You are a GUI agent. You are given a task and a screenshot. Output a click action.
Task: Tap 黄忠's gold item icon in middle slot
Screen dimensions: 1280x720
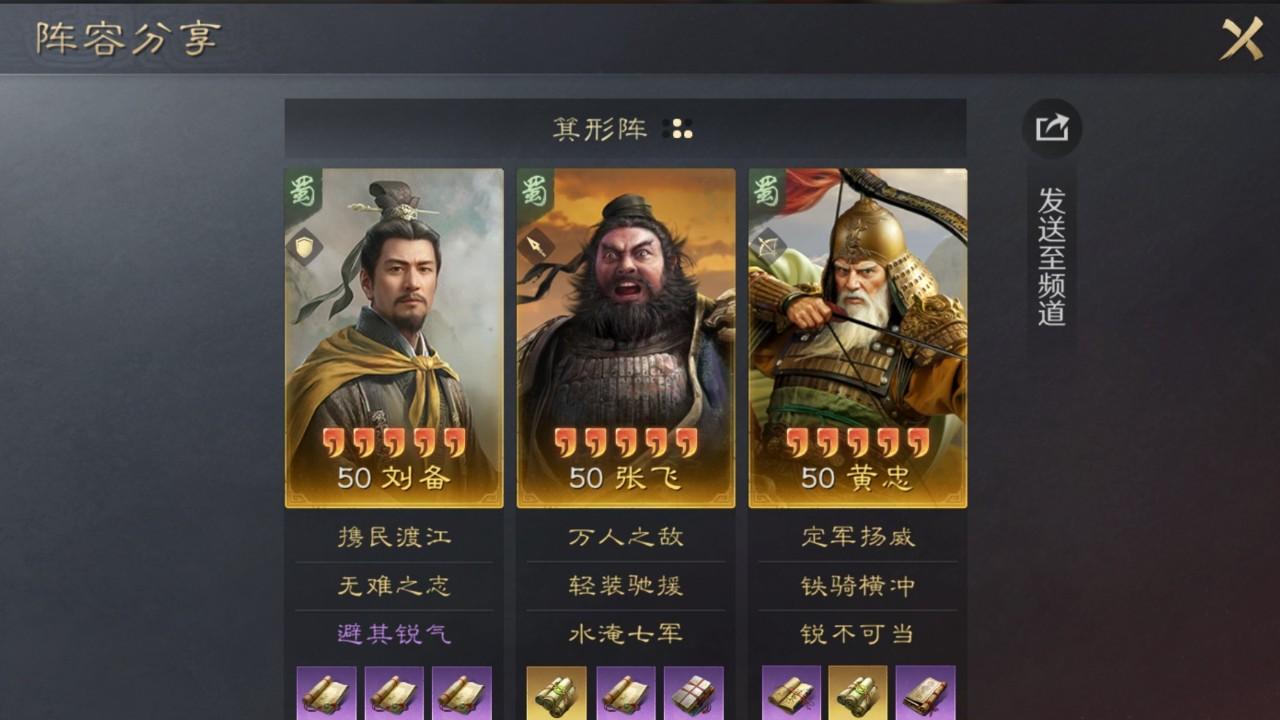tap(858, 693)
